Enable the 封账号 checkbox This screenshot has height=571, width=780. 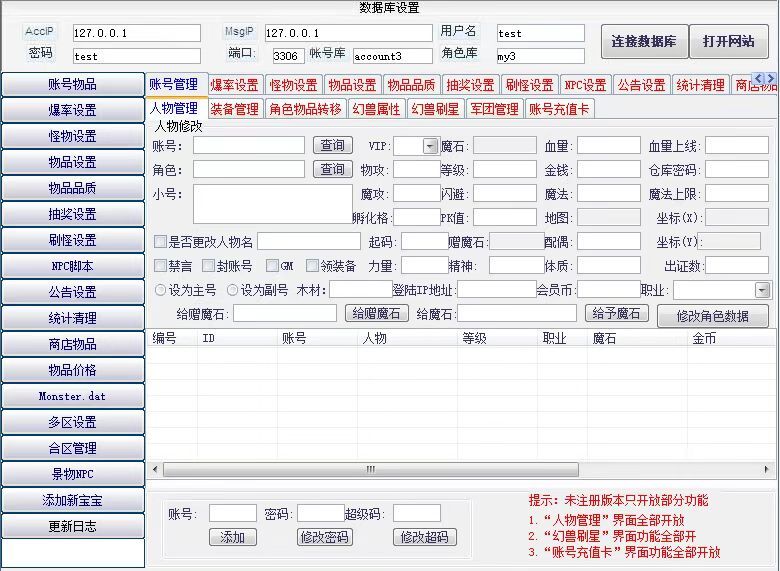pyautogui.click(x=208, y=266)
